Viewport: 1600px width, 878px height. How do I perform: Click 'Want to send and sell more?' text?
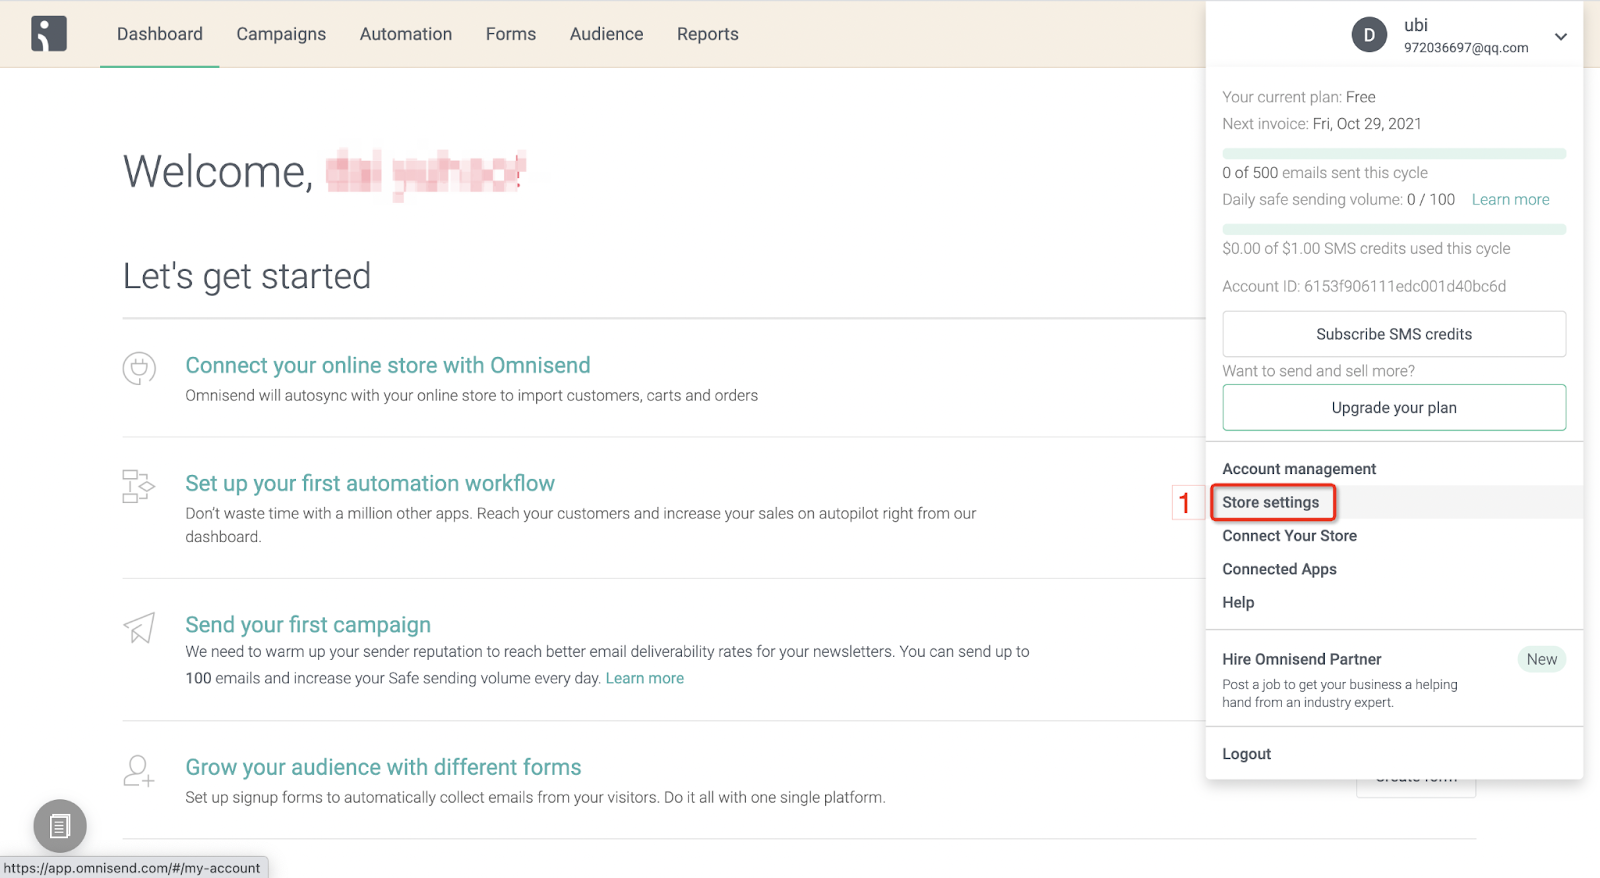pyautogui.click(x=1318, y=371)
